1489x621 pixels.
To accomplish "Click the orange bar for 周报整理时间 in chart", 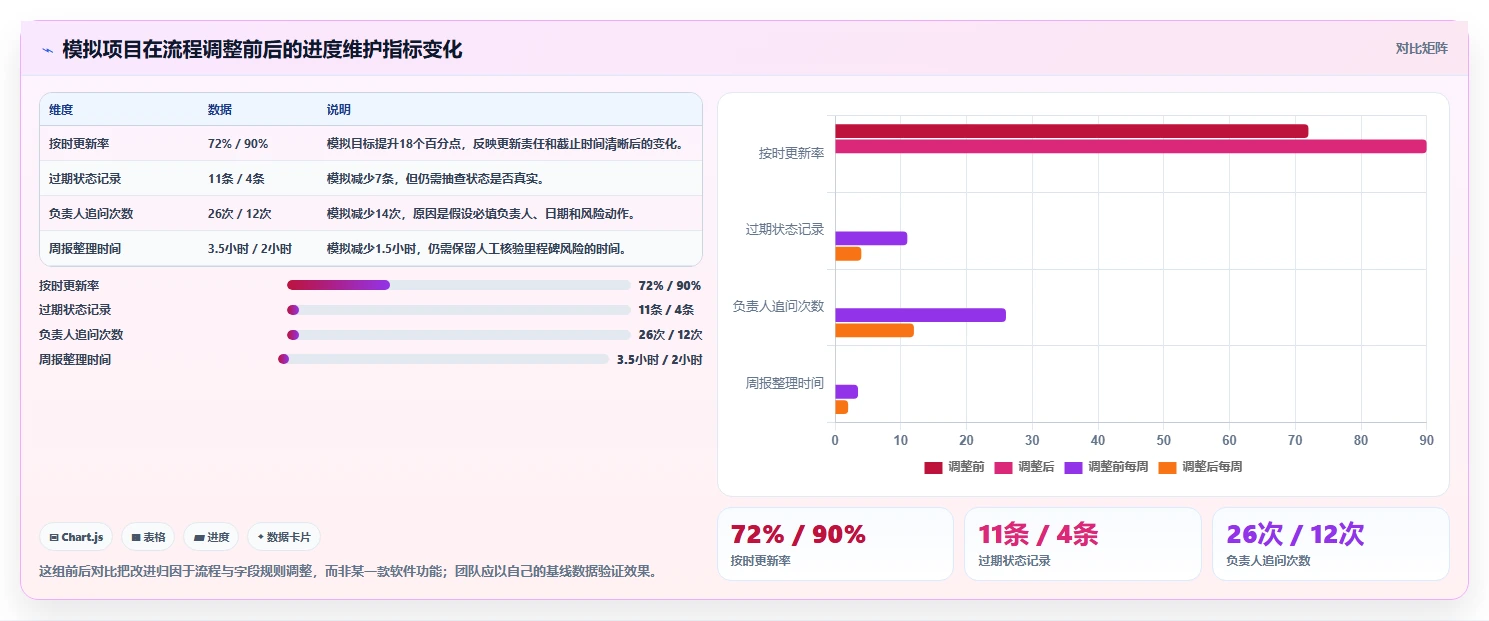I will (841, 407).
